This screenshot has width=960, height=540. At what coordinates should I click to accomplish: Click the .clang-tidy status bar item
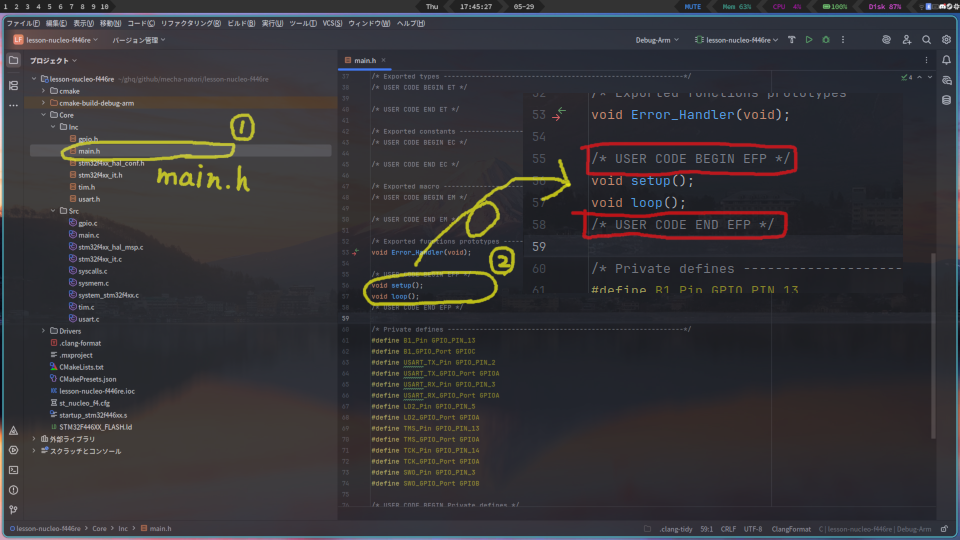pos(676,528)
